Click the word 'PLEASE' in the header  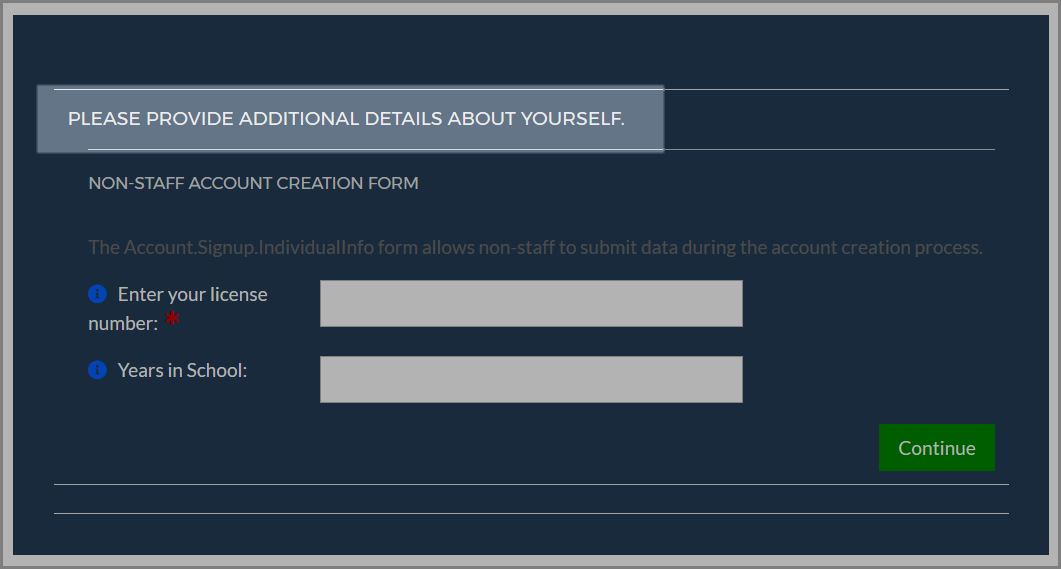(104, 118)
